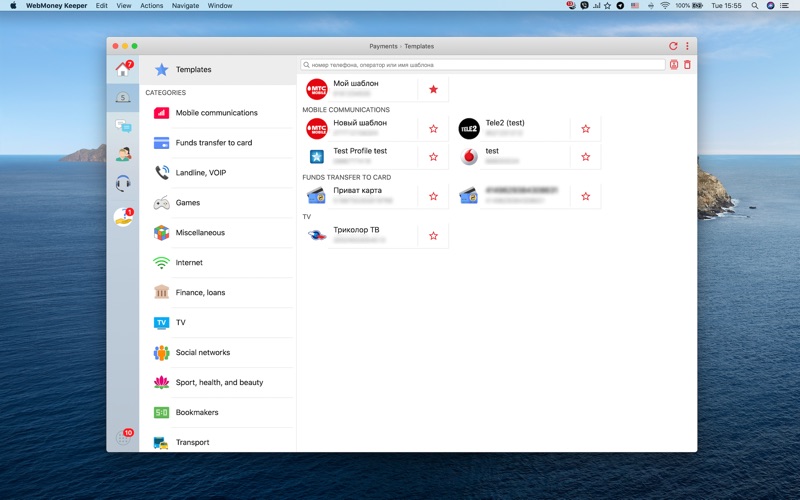Open the chat messages sidebar icon
The image size is (800, 500).
[123, 126]
